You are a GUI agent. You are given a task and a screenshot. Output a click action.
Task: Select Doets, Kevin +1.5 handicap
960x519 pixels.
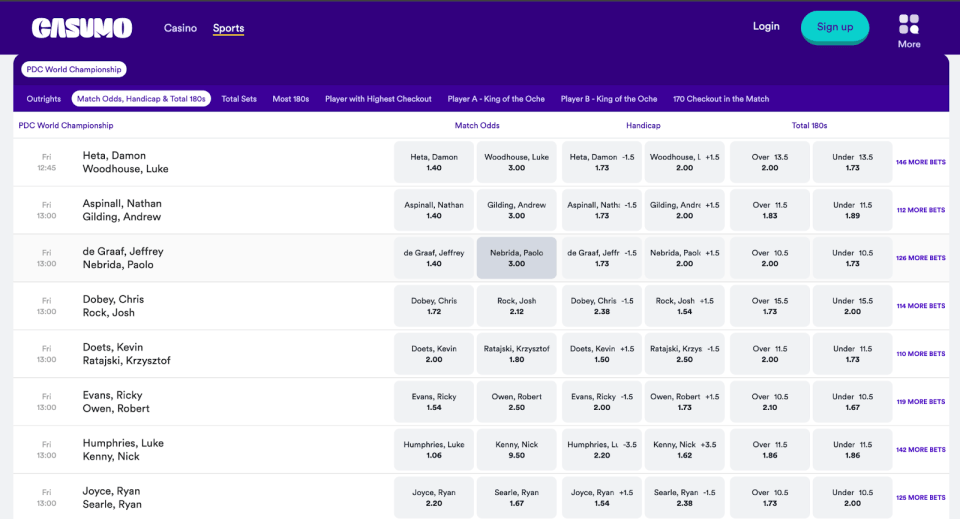tap(602, 354)
